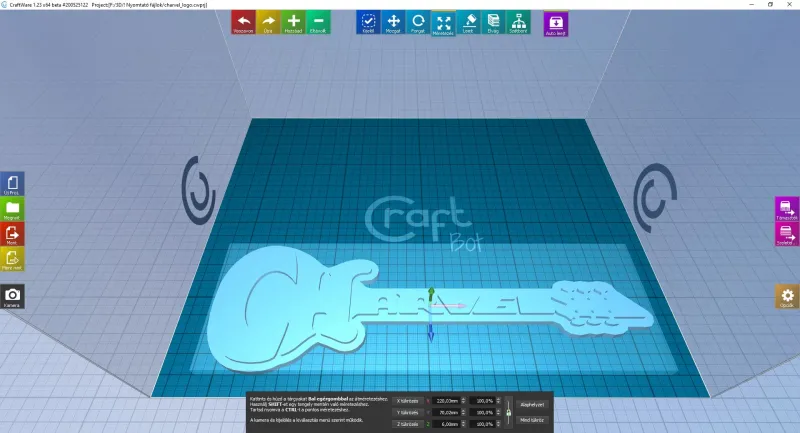Click the stepper beside Z scale percent
800x433 pixels.
(x=498, y=424)
